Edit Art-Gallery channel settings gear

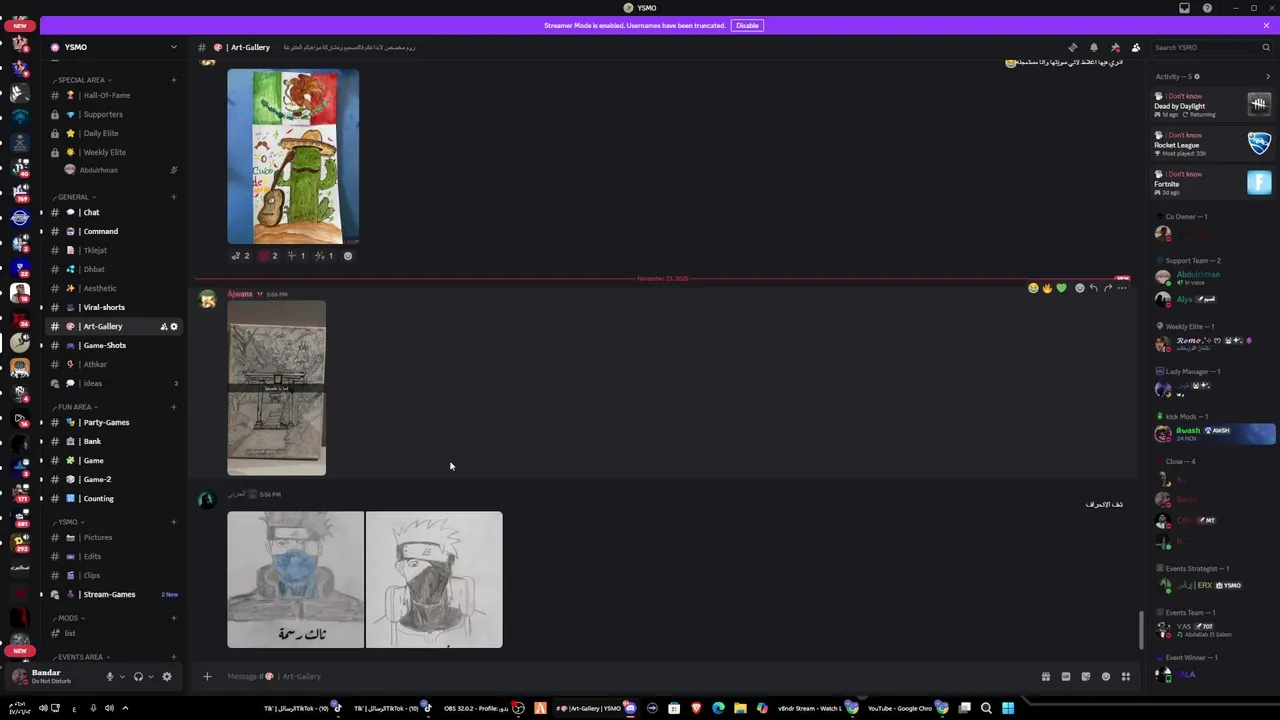(174, 327)
